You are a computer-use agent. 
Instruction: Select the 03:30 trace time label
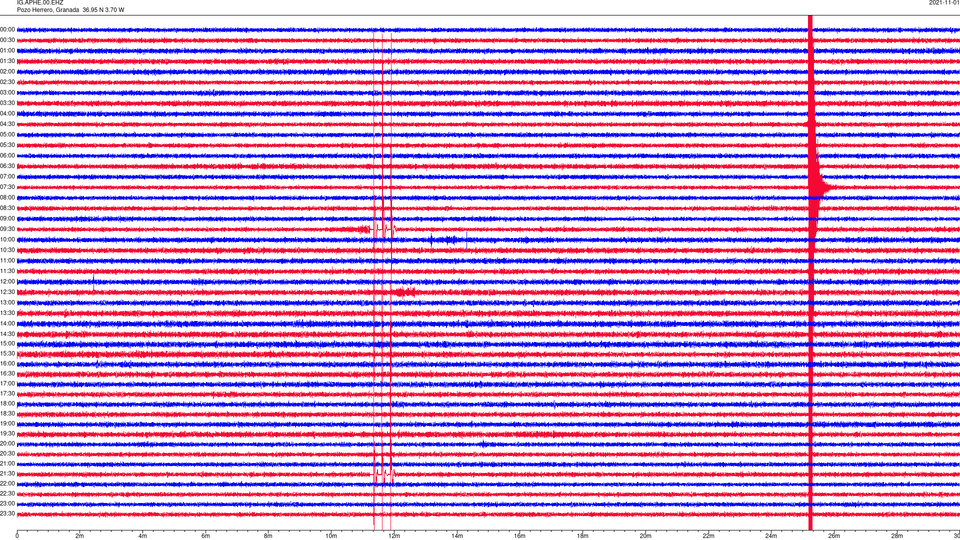click(x=8, y=103)
